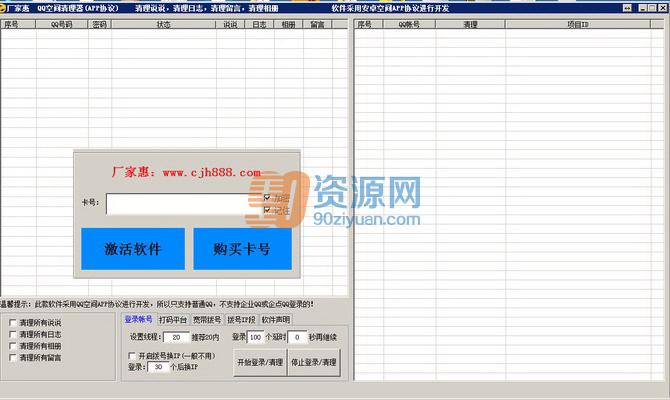Click the title bar icon left of minimize
Screen dimensions: 670x400
pyautogui.click(x=627, y=8)
